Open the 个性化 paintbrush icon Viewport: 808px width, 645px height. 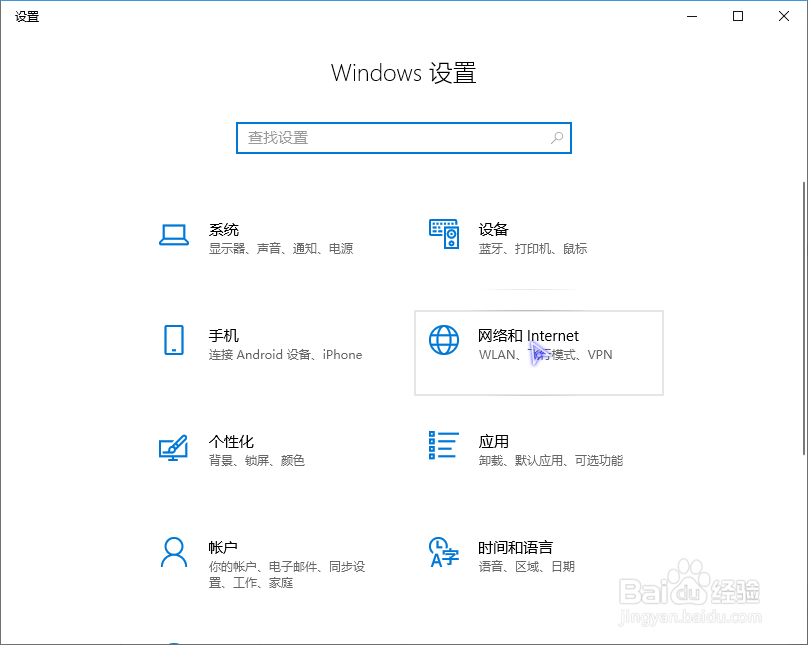(x=173, y=448)
